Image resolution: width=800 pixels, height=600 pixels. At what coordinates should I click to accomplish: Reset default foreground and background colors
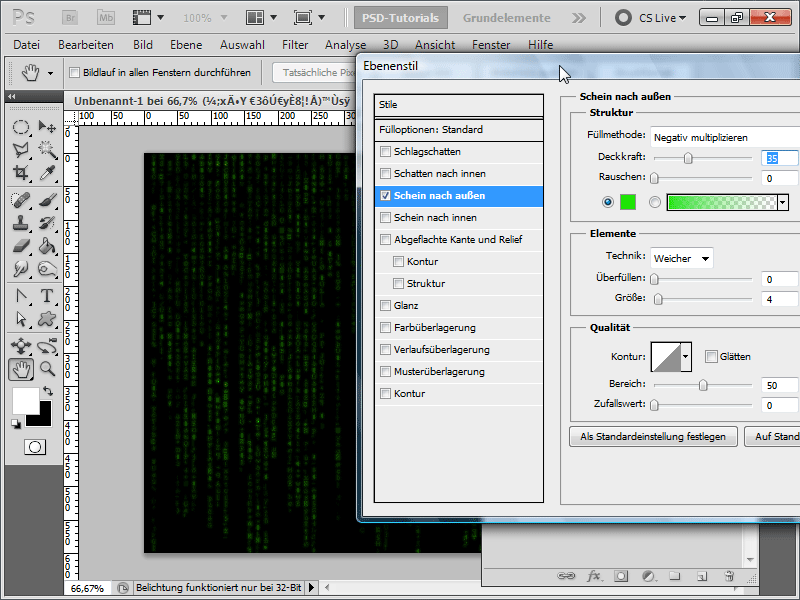pos(16,424)
